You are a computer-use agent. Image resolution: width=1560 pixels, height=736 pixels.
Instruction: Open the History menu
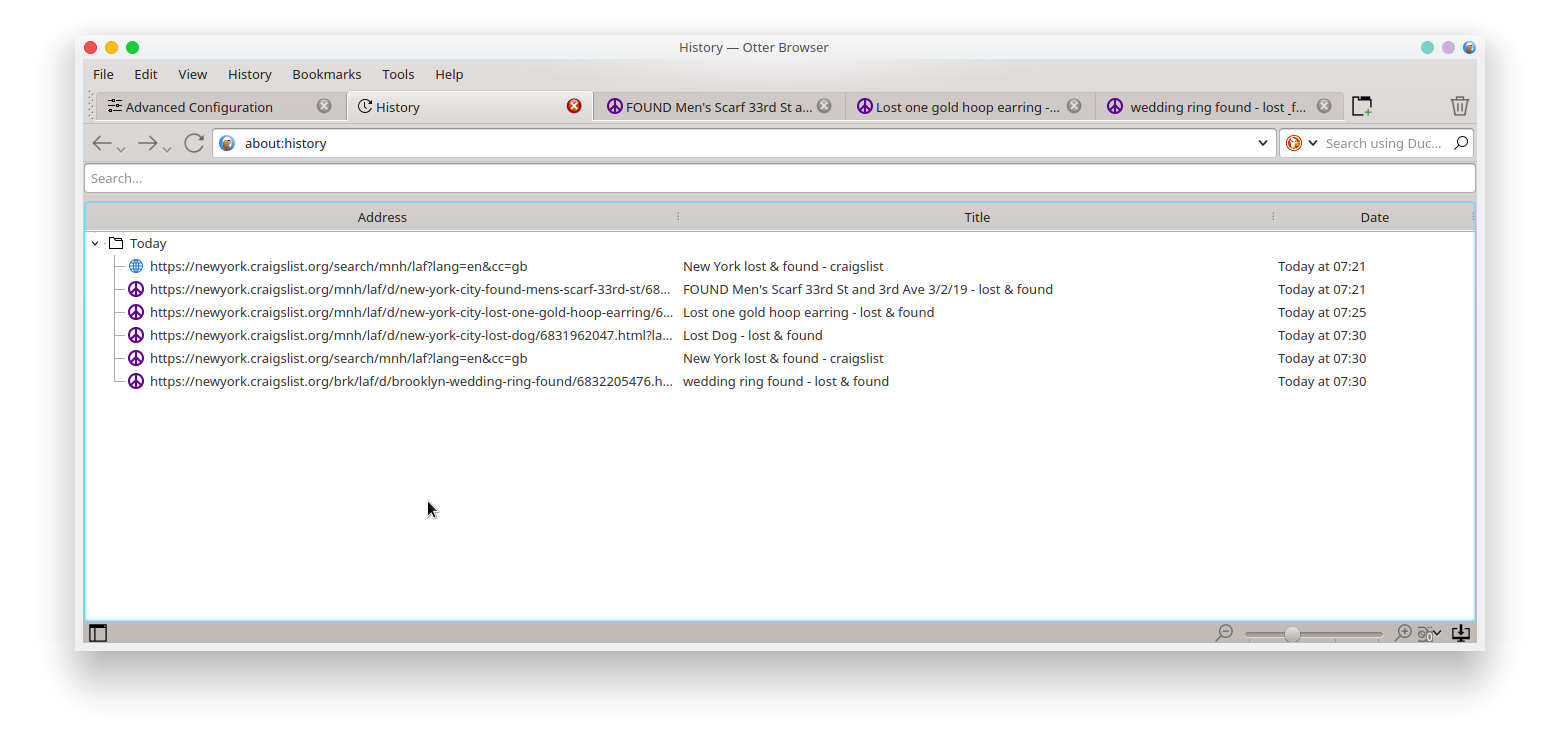[250, 74]
